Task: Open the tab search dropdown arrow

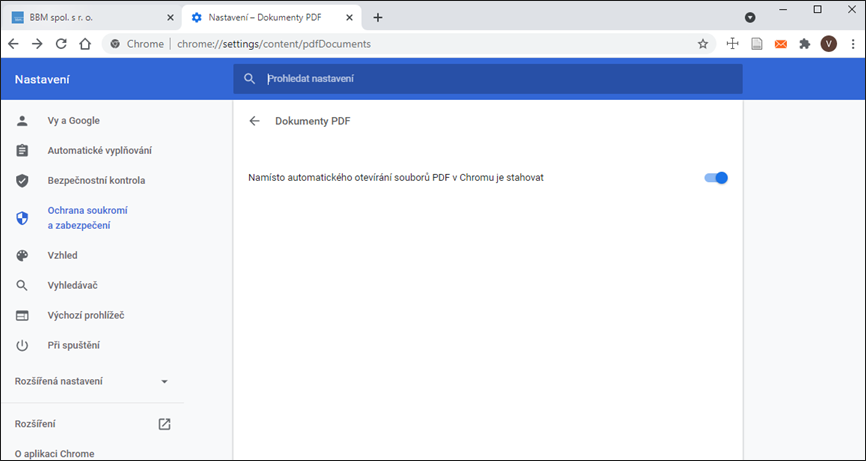Action: click(x=750, y=18)
